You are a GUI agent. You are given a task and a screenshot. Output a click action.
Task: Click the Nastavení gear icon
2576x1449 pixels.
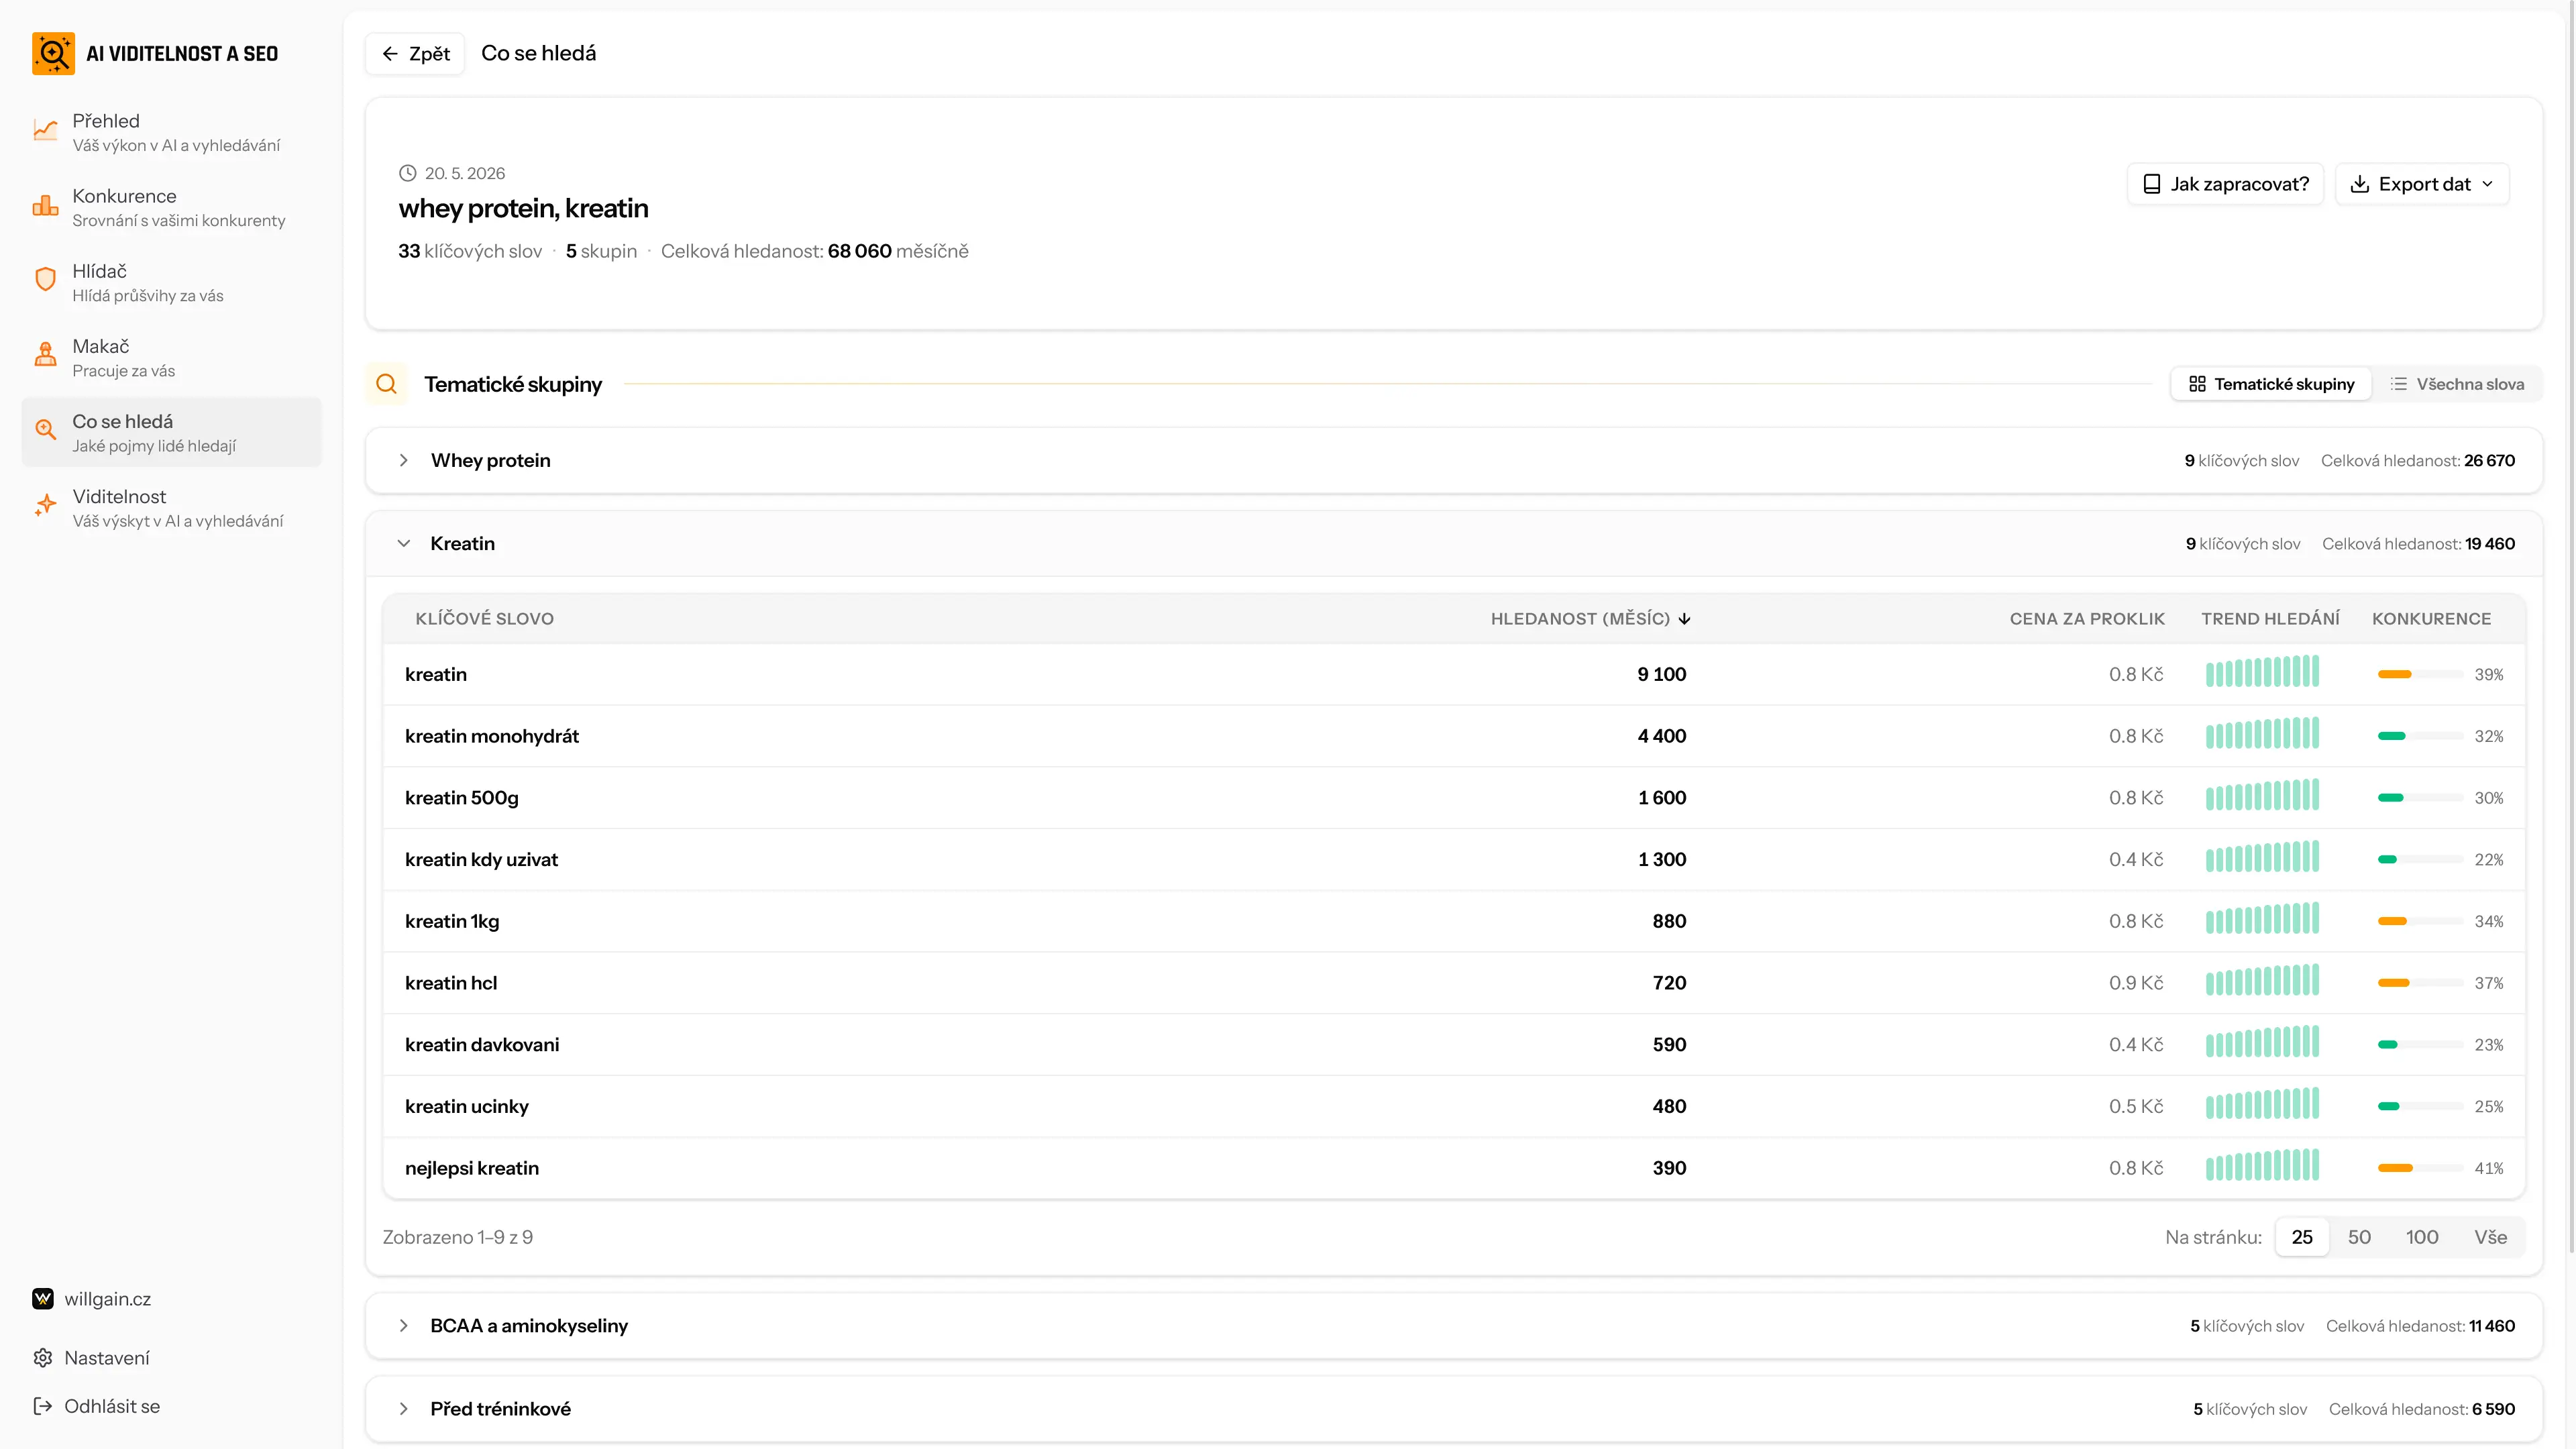tap(42, 1358)
